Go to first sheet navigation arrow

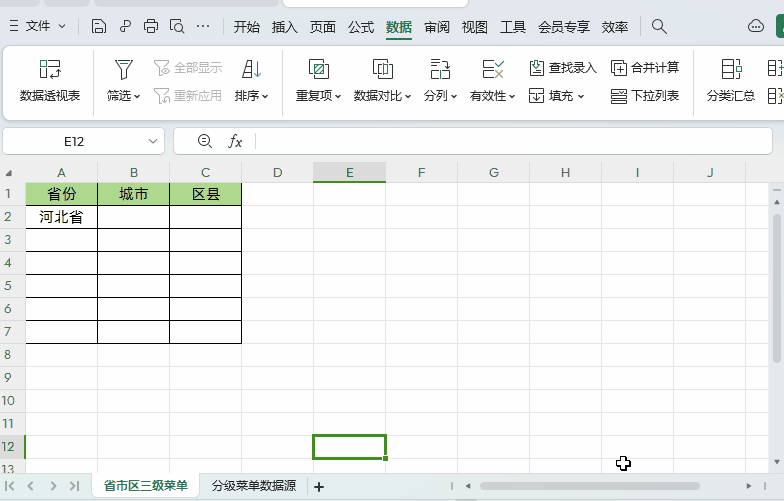coord(9,486)
